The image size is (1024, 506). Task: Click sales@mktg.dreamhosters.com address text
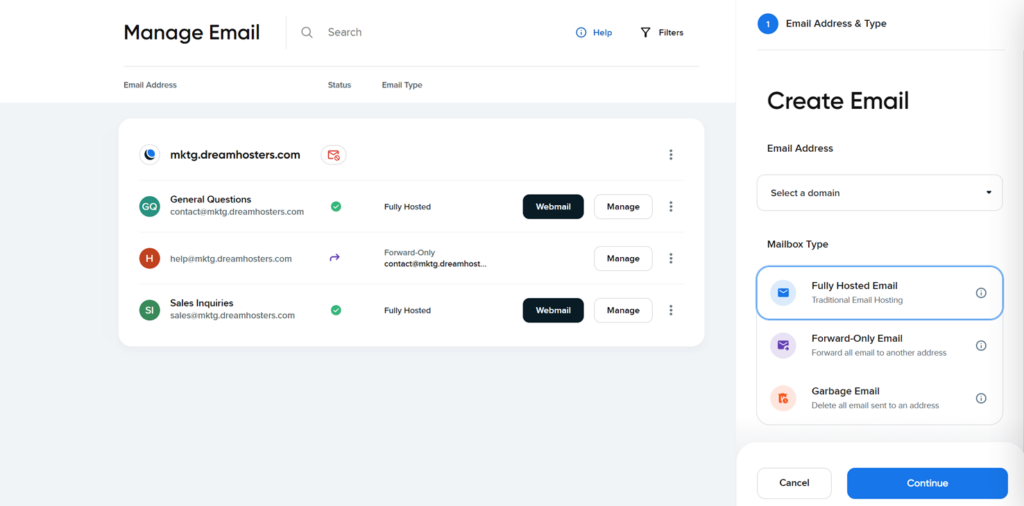click(232, 315)
